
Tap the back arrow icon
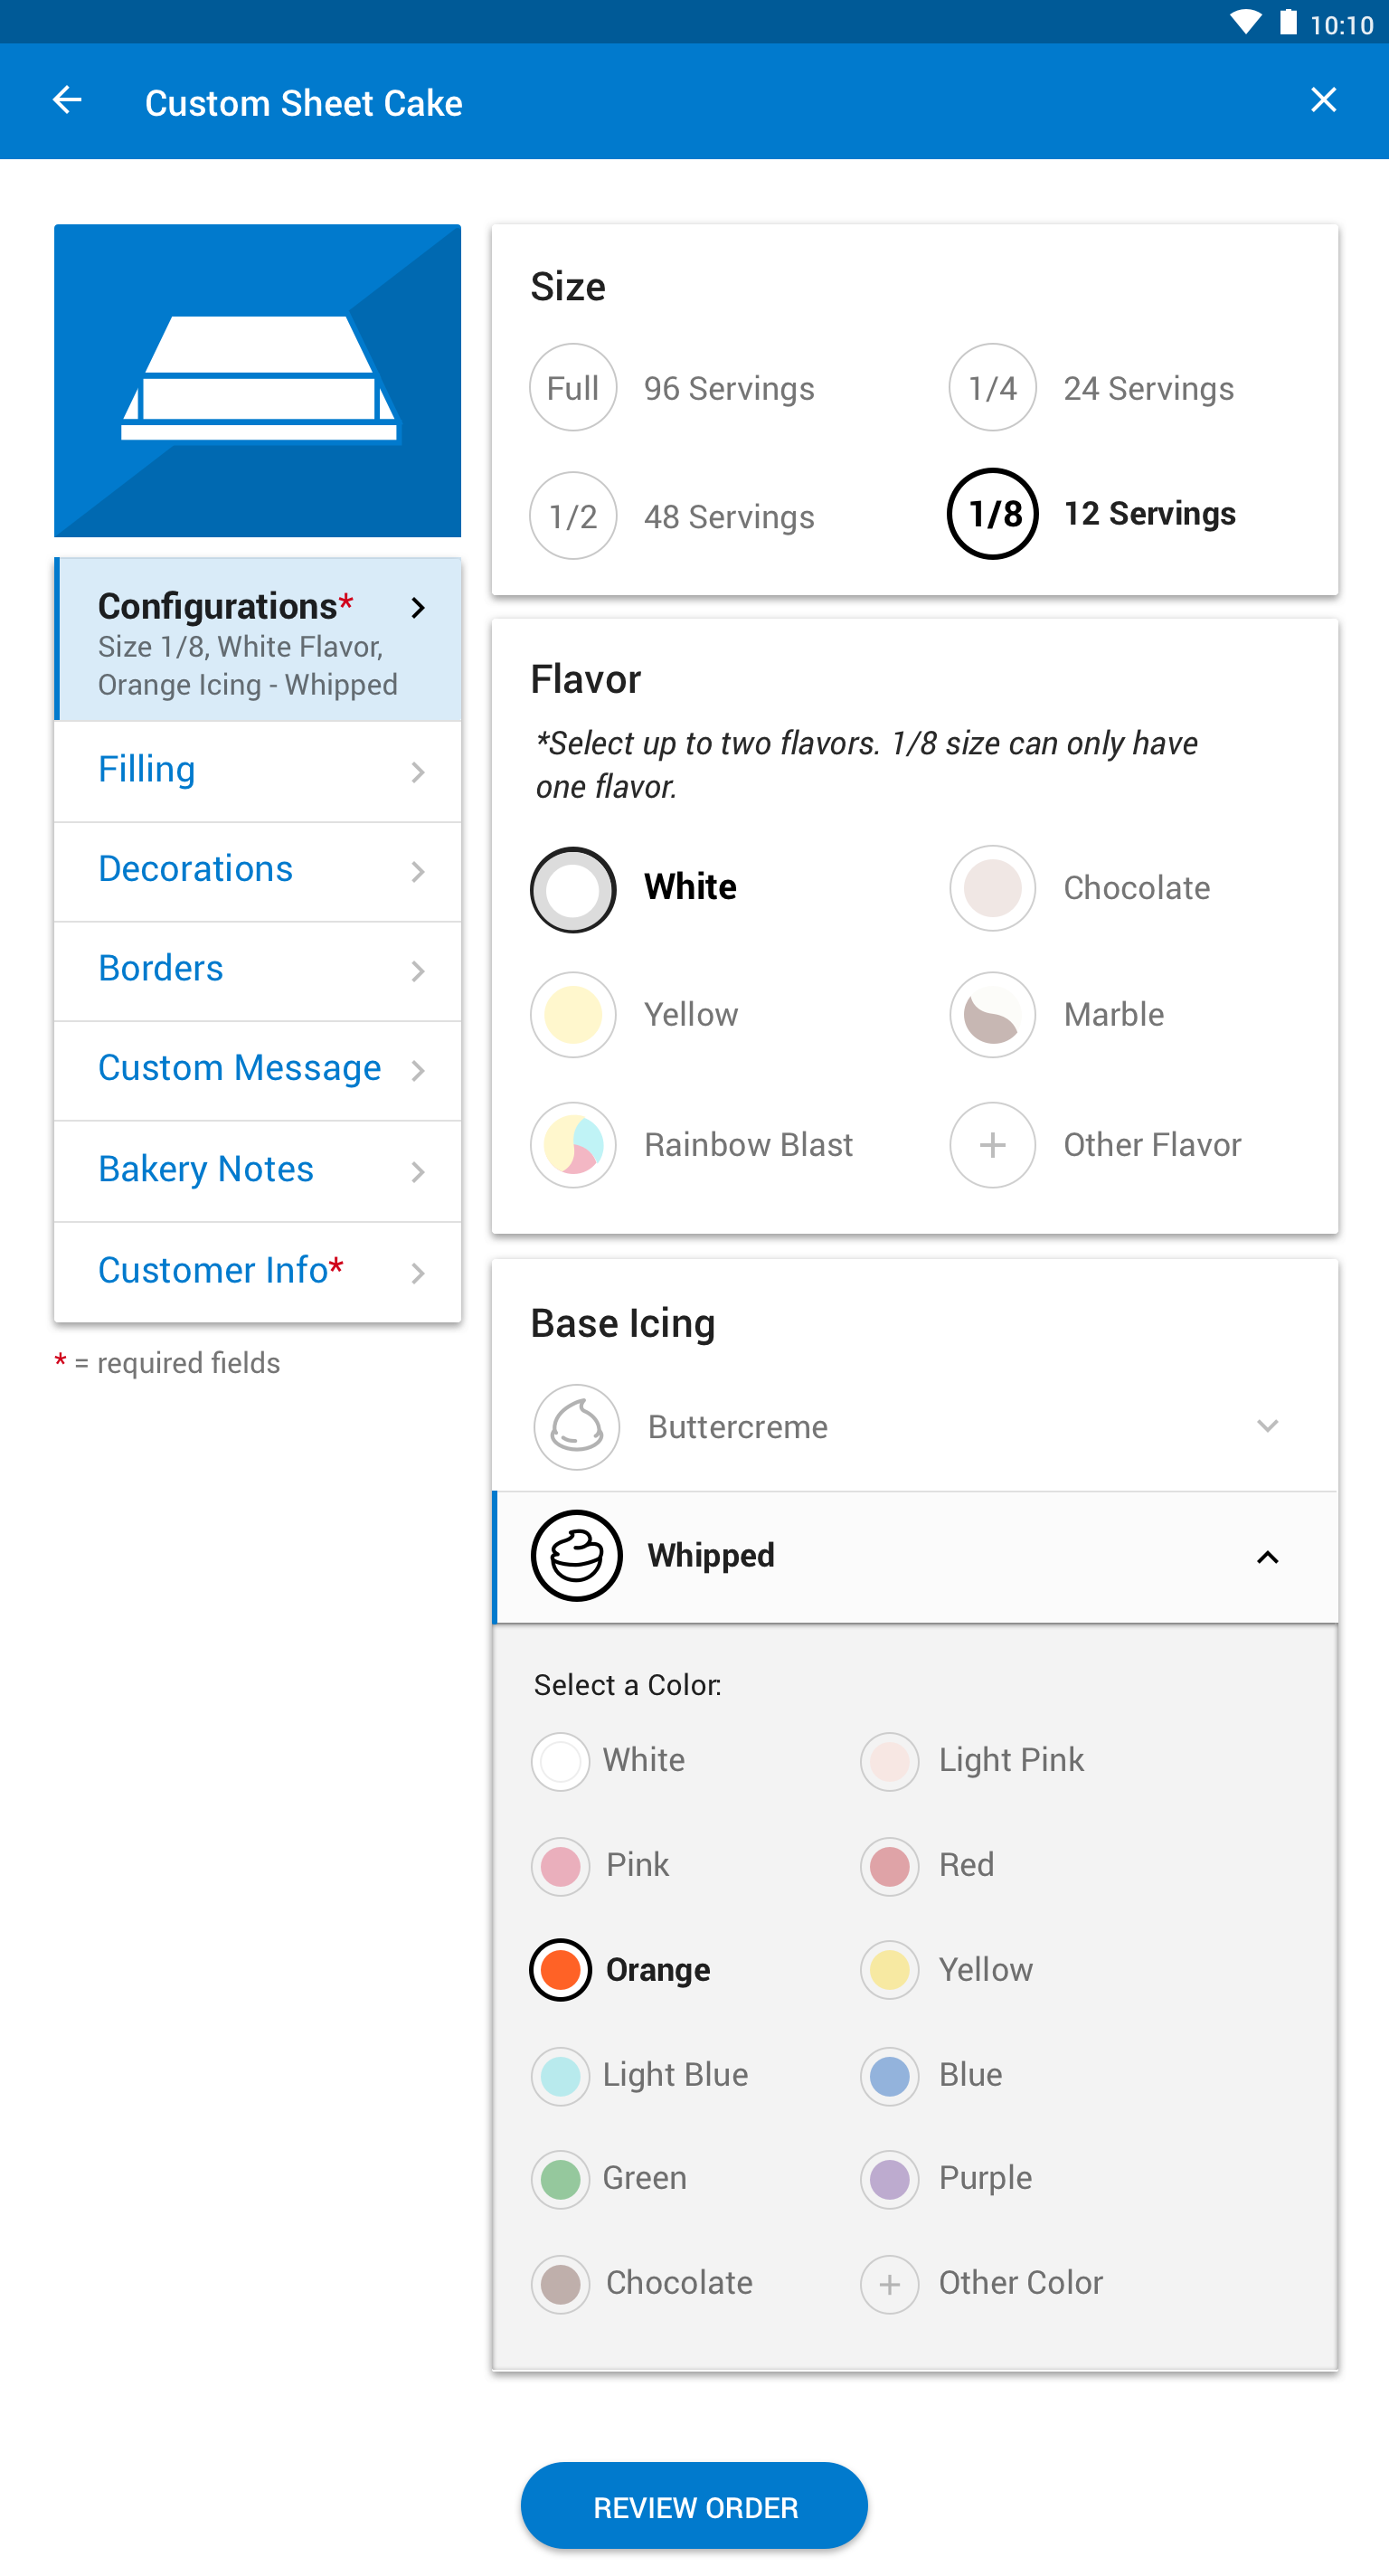pos(67,100)
